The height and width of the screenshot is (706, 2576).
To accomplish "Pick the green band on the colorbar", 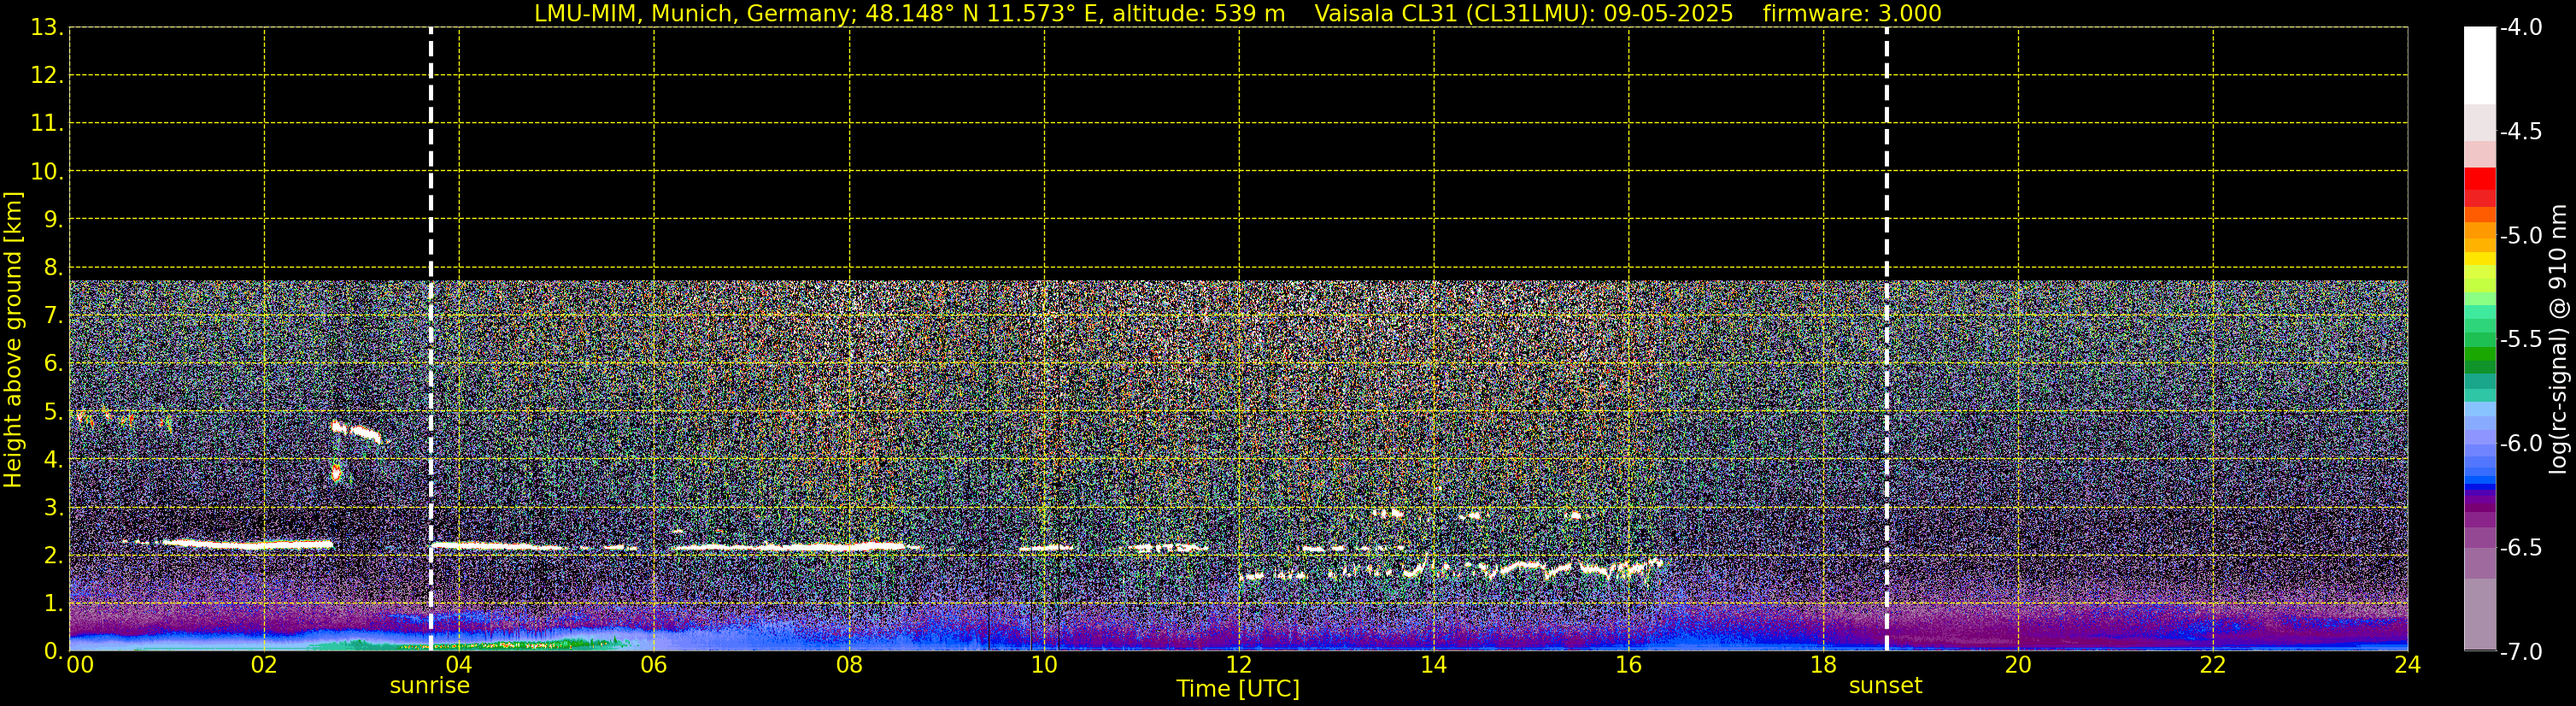I will pos(2479,350).
